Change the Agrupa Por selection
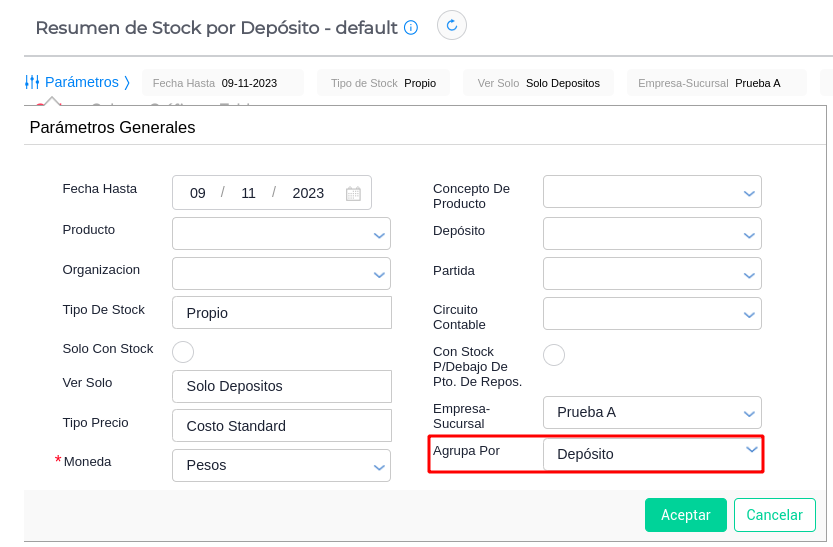 [x=652, y=454]
